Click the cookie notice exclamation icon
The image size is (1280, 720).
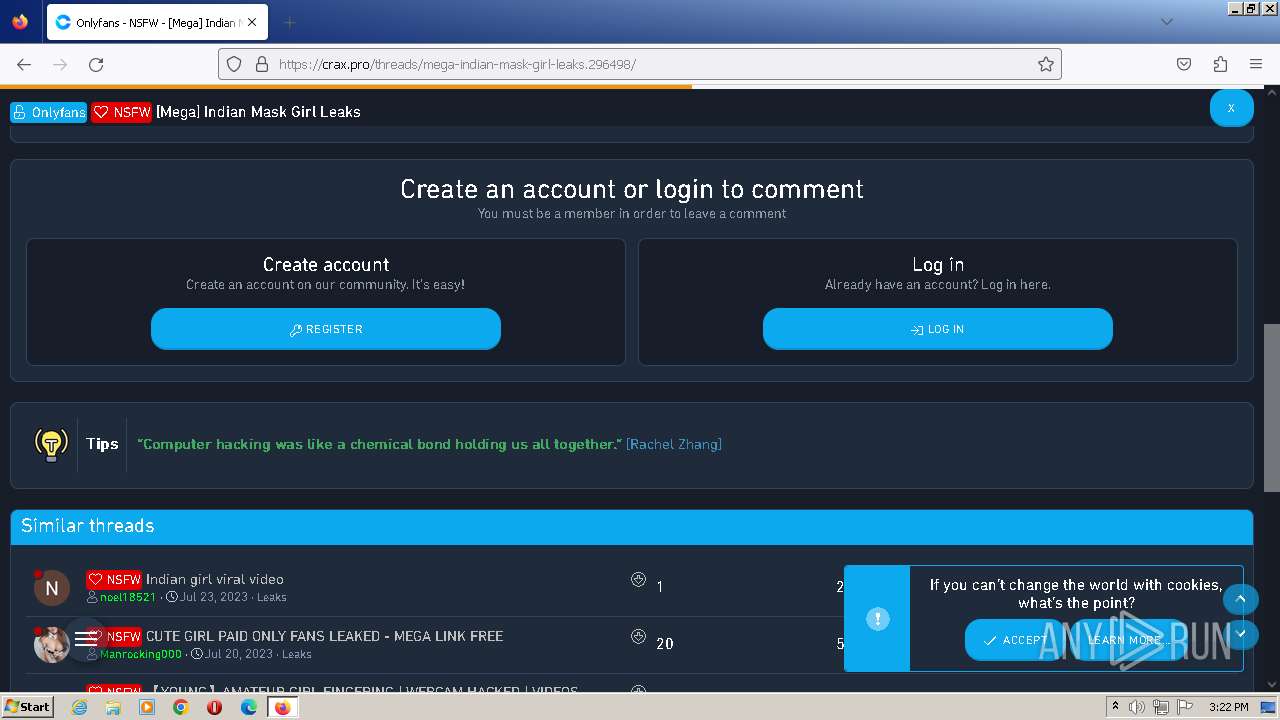[877, 619]
